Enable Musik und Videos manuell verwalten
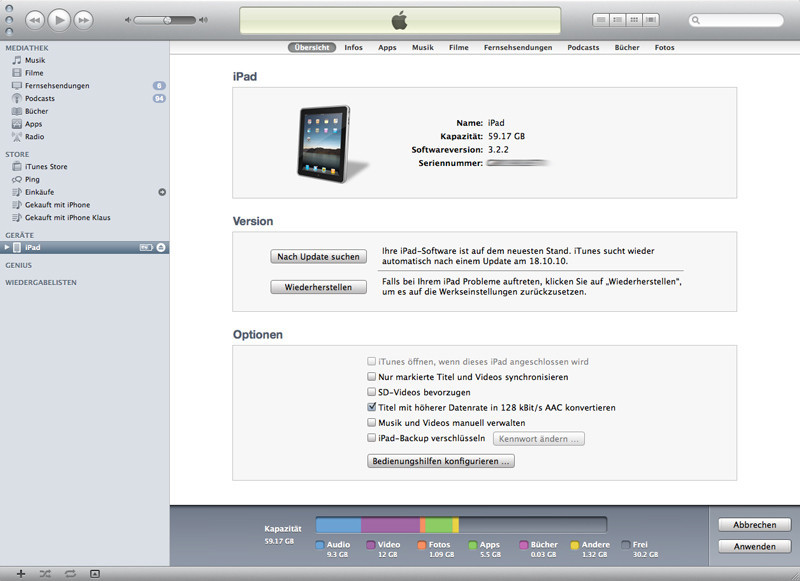Image resolution: width=800 pixels, height=581 pixels. point(371,422)
